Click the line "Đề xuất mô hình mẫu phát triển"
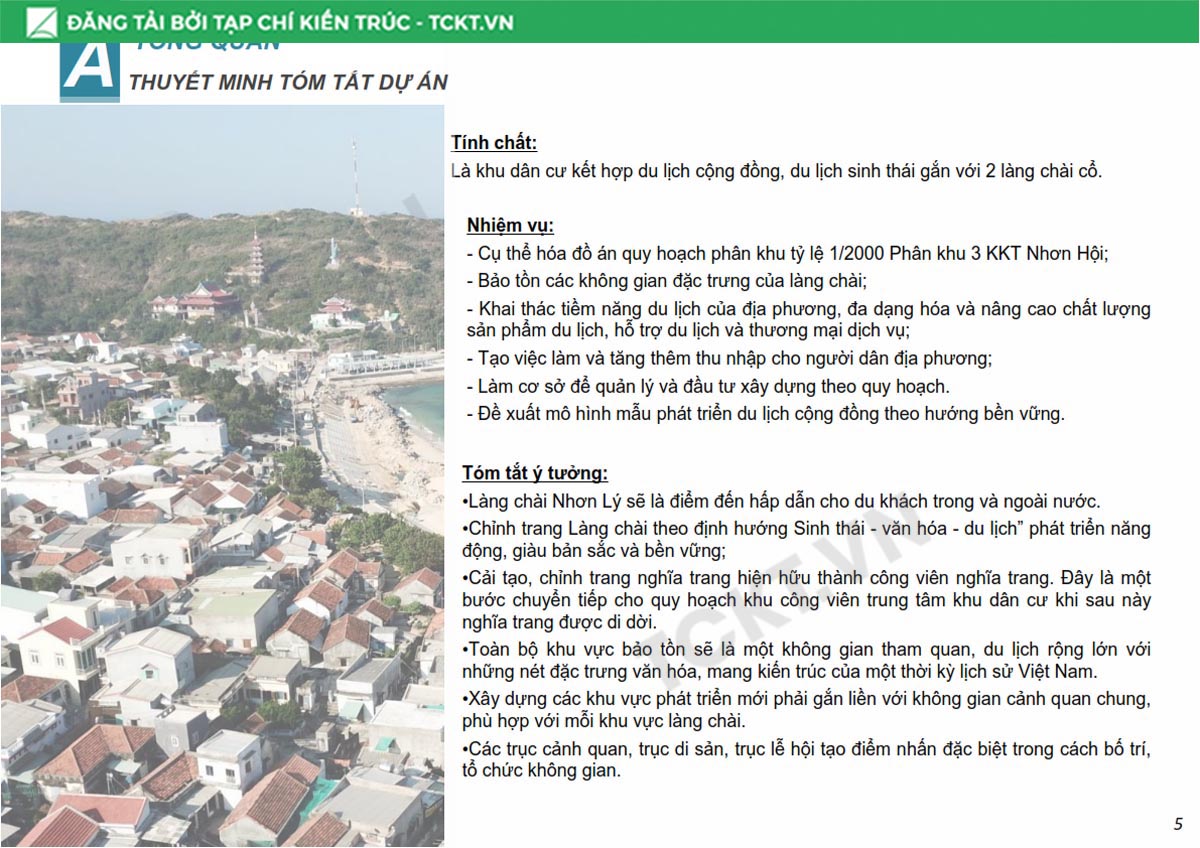This screenshot has width=1200, height=848. (x=765, y=414)
